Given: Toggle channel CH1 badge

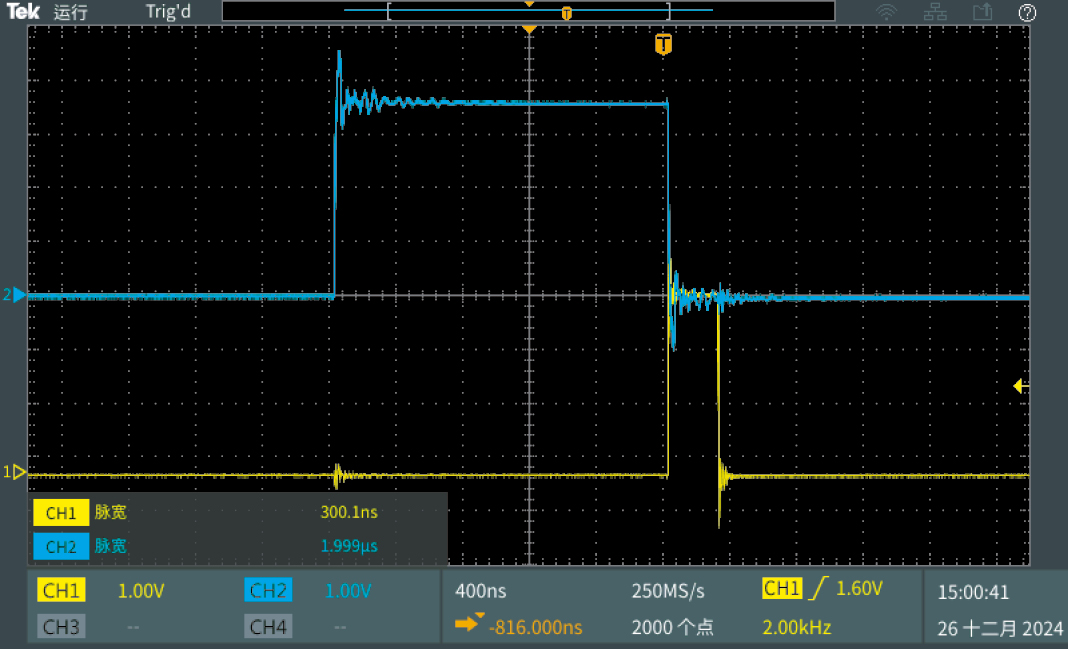Looking at the screenshot, I should click(x=61, y=590).
